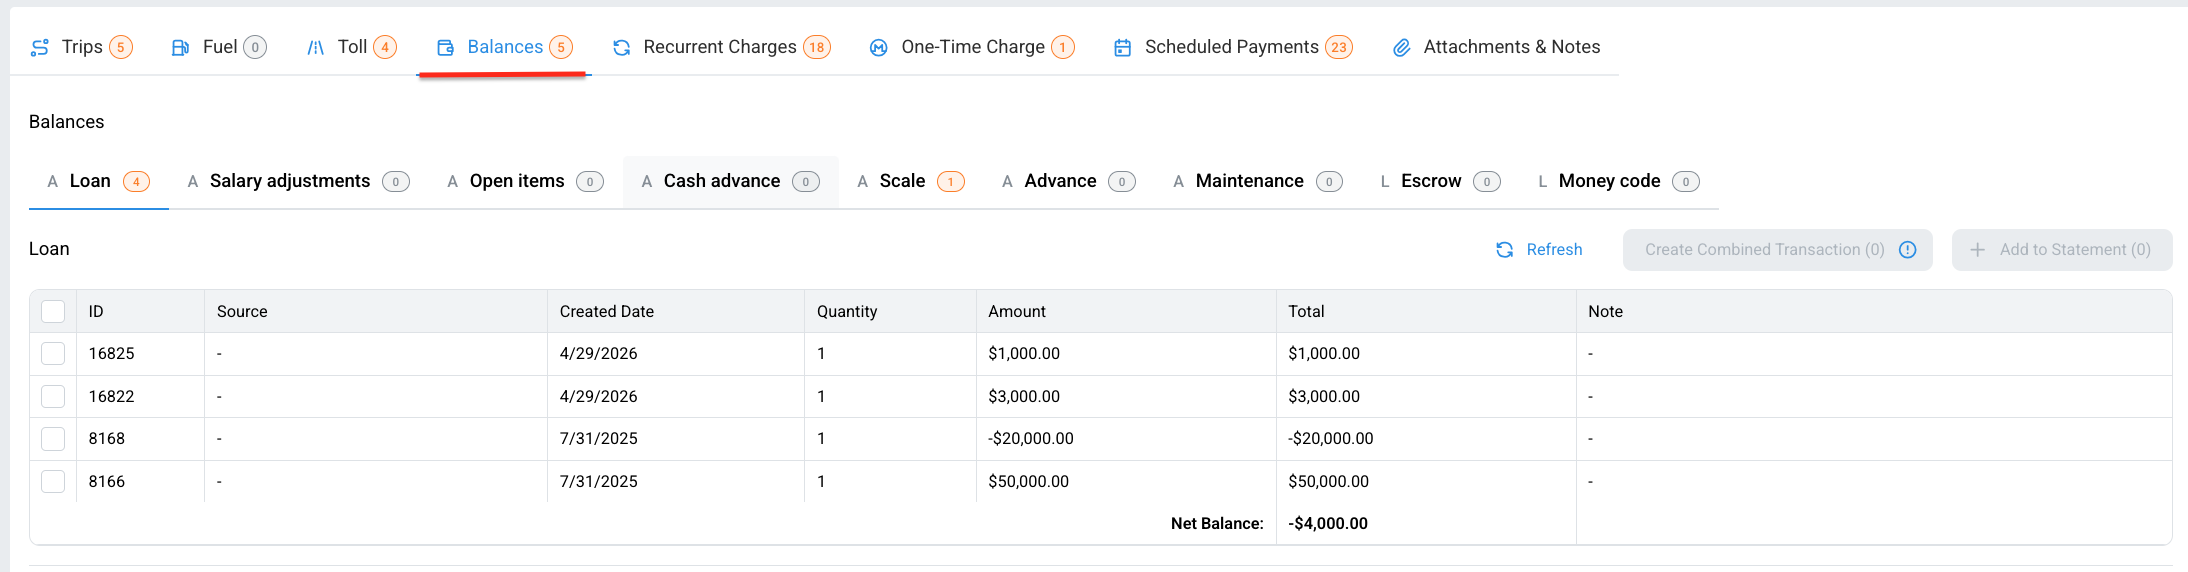The width and height of the screenshot is (2188, 572).
Task: Click info icon on Create Combined Transaction
Action: 1908,250
